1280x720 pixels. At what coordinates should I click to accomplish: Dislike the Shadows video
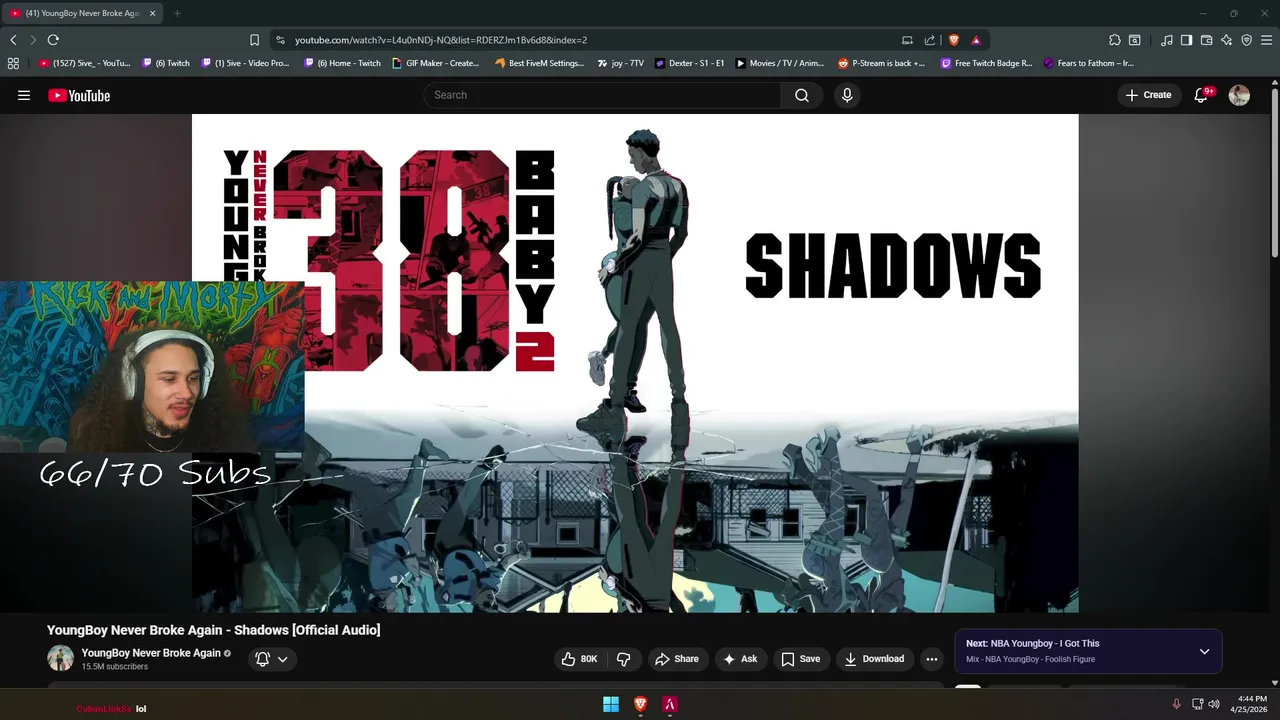coord(623,659)
